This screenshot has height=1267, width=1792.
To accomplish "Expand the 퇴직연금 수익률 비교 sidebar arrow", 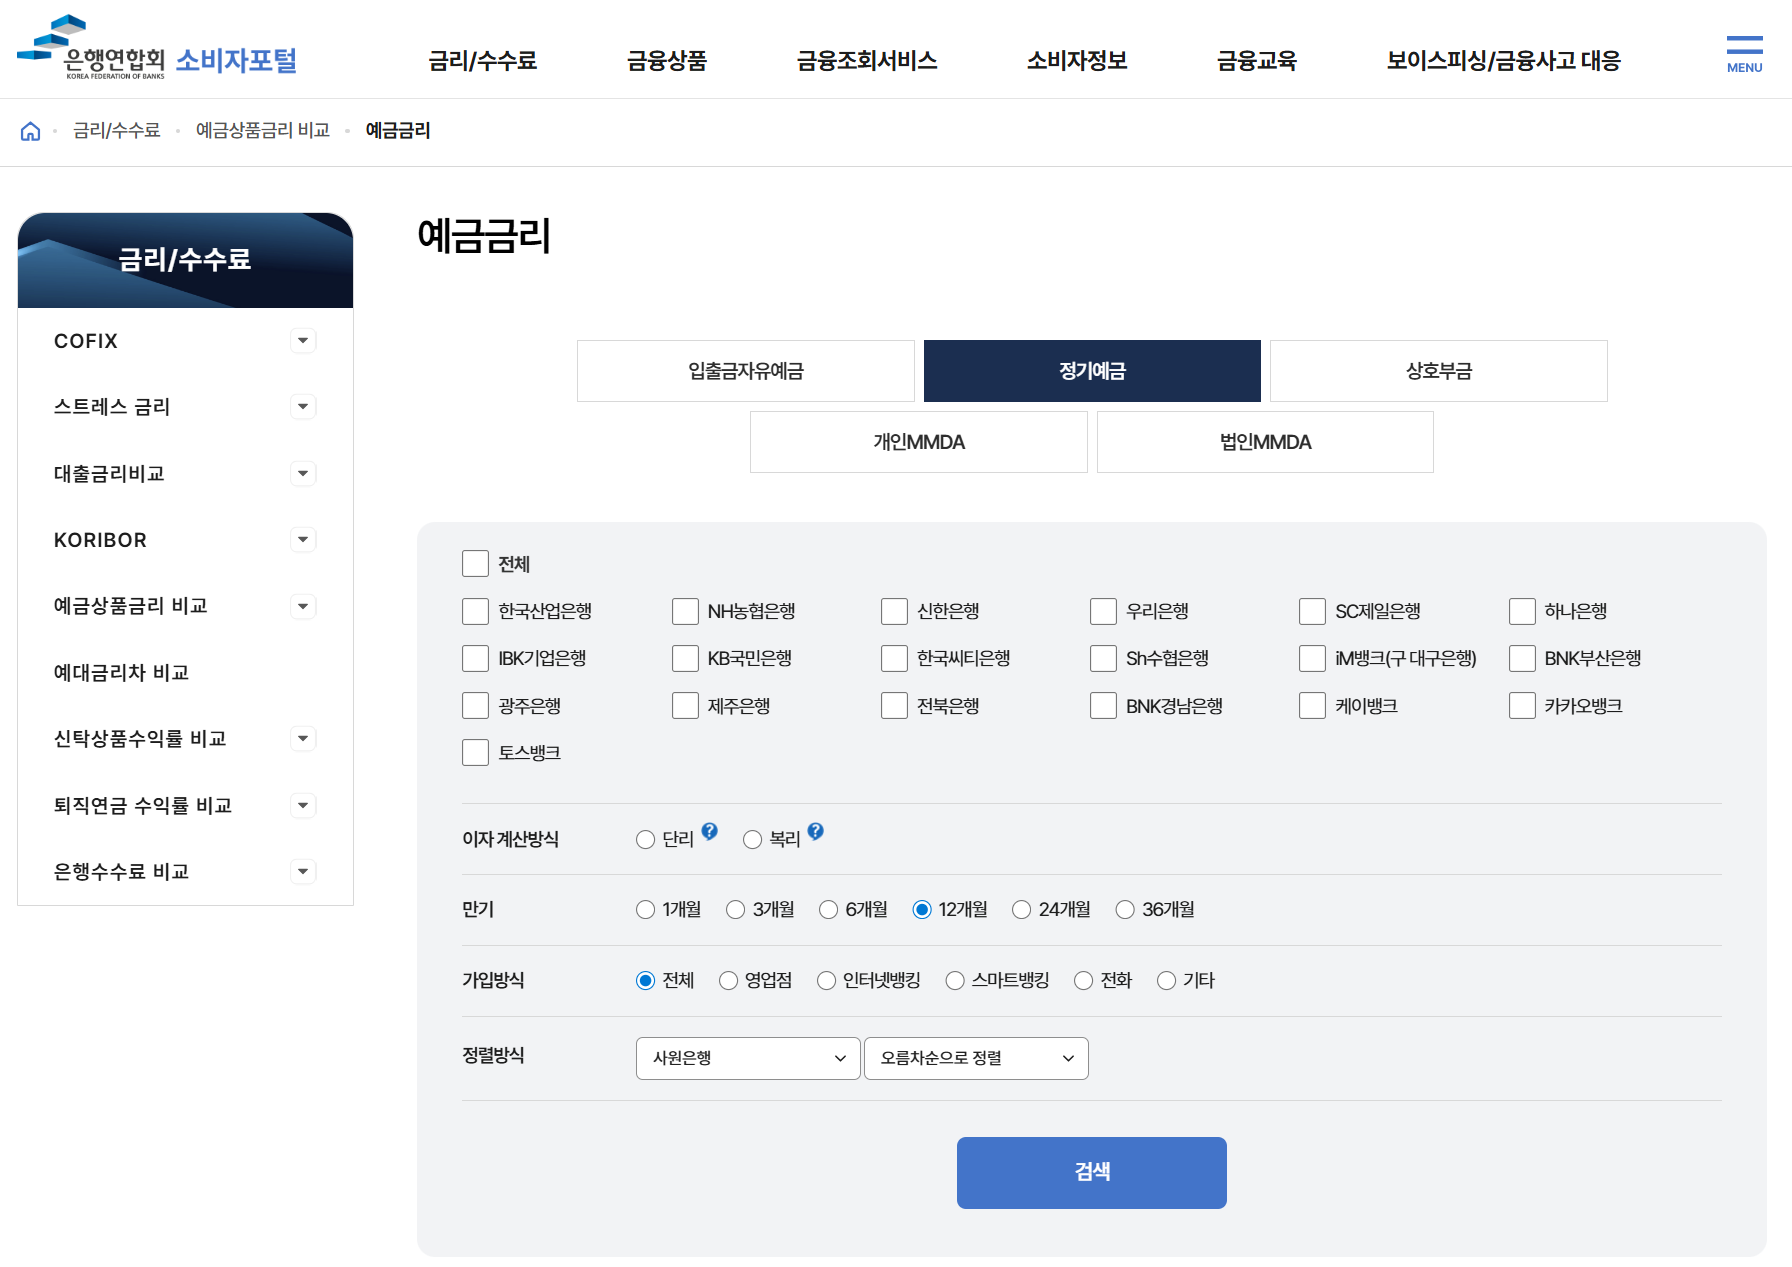I will [x=303, y=806].
